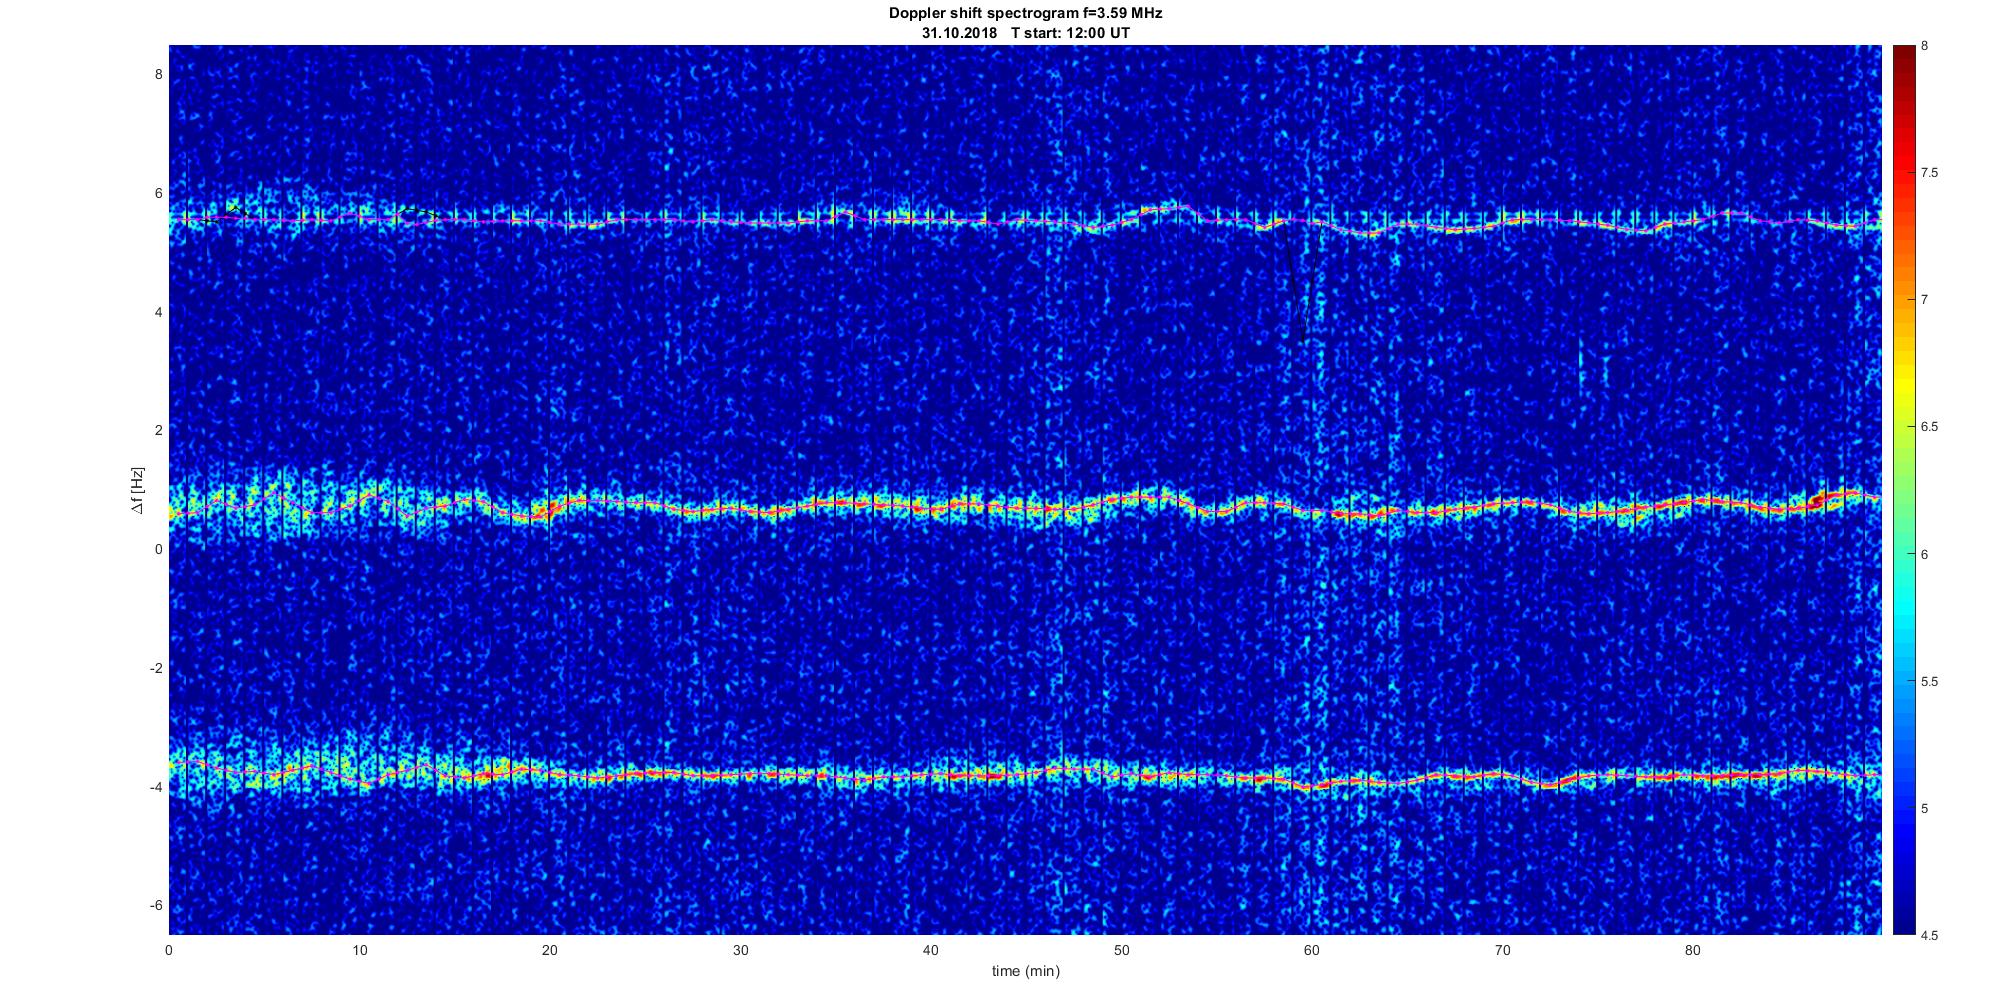This screenshot has width=2000, height=1003.
Task: Click the x-axis label 'time (min)'
Action: coord(1026,971)
